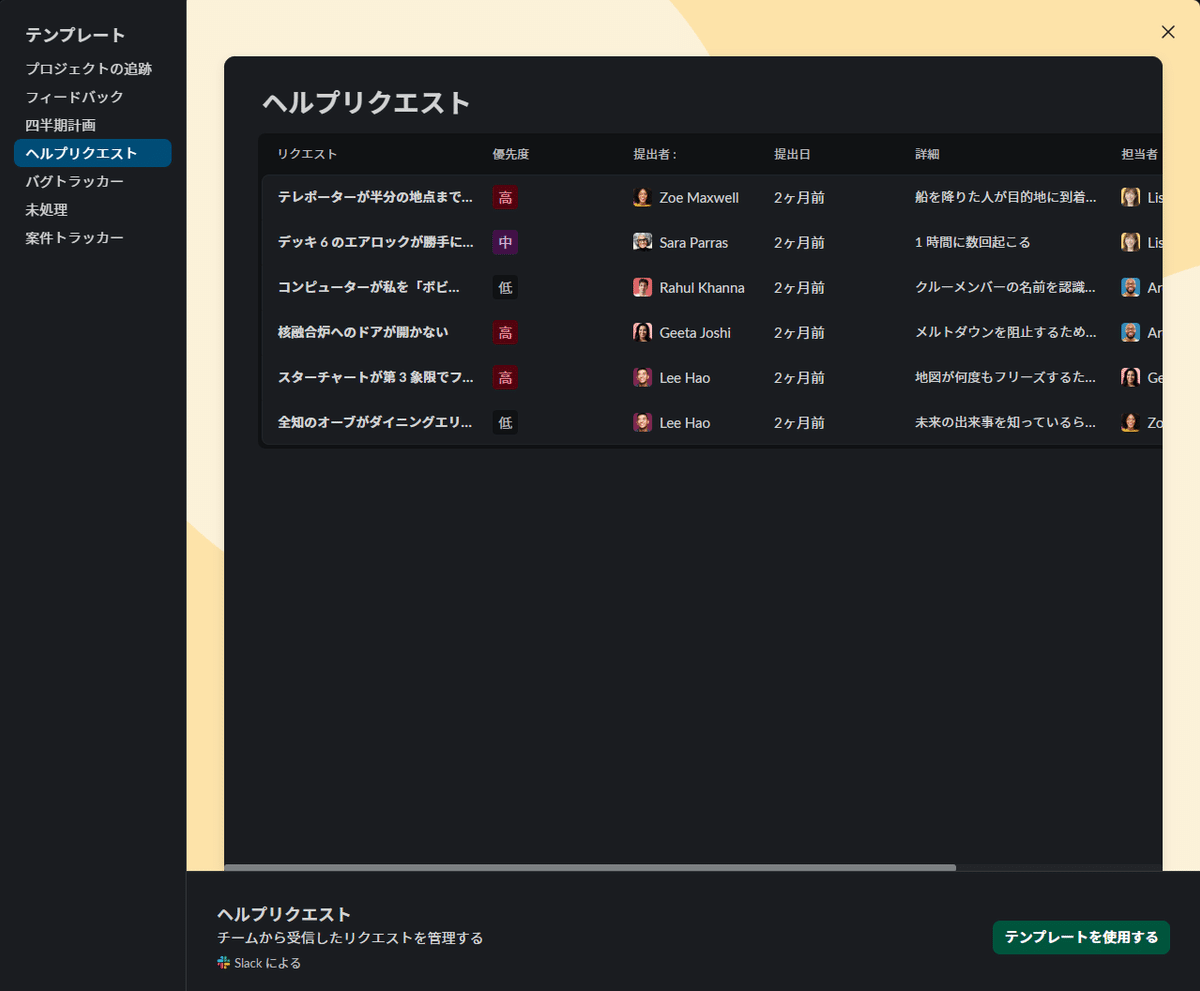The image size is (1200, 991).
Task: Click the assignee avatar for 核融合炉へのドアが開かない
Action: (x=1130, y=332)
